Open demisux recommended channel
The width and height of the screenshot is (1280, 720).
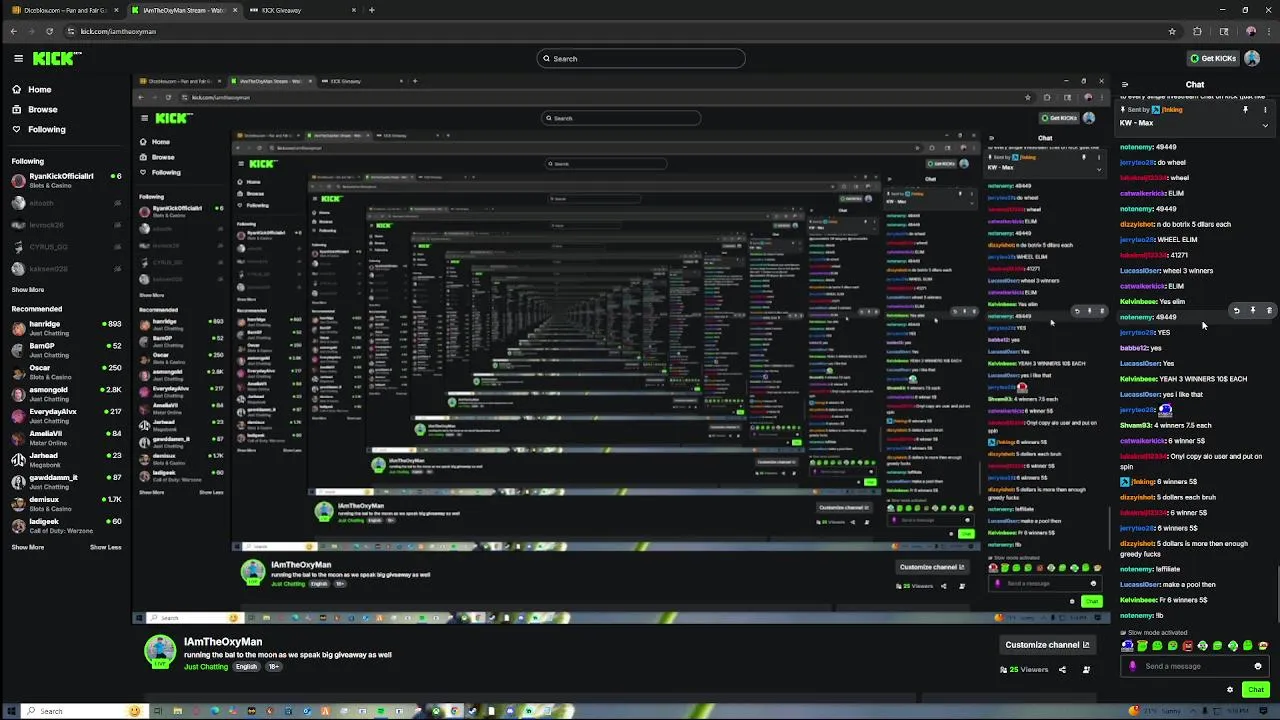tap(66, 503)
